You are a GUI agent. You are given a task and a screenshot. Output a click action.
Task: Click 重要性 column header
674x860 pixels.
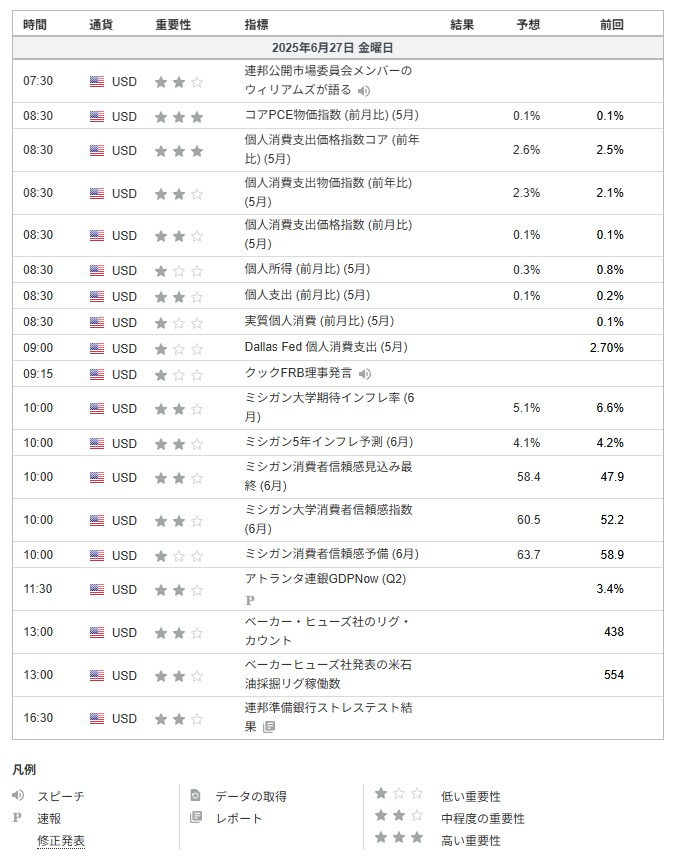(x=173, y=25)
